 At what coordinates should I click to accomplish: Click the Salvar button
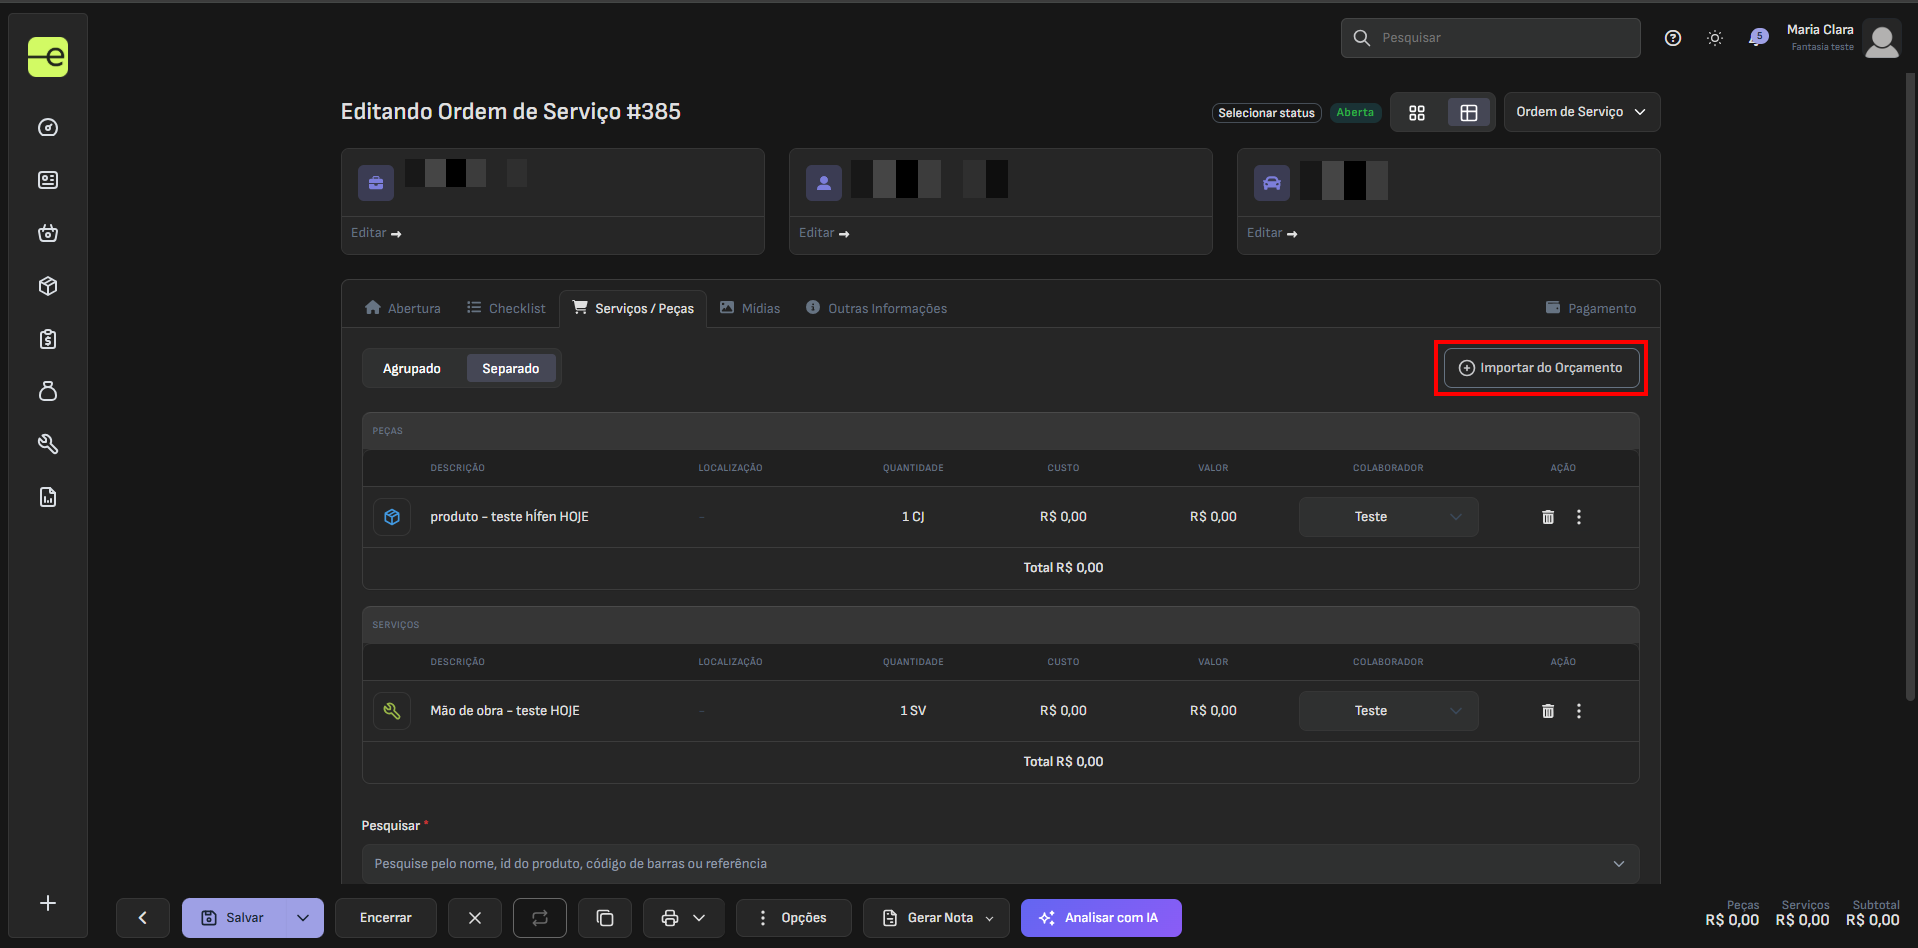coord(233,918)
